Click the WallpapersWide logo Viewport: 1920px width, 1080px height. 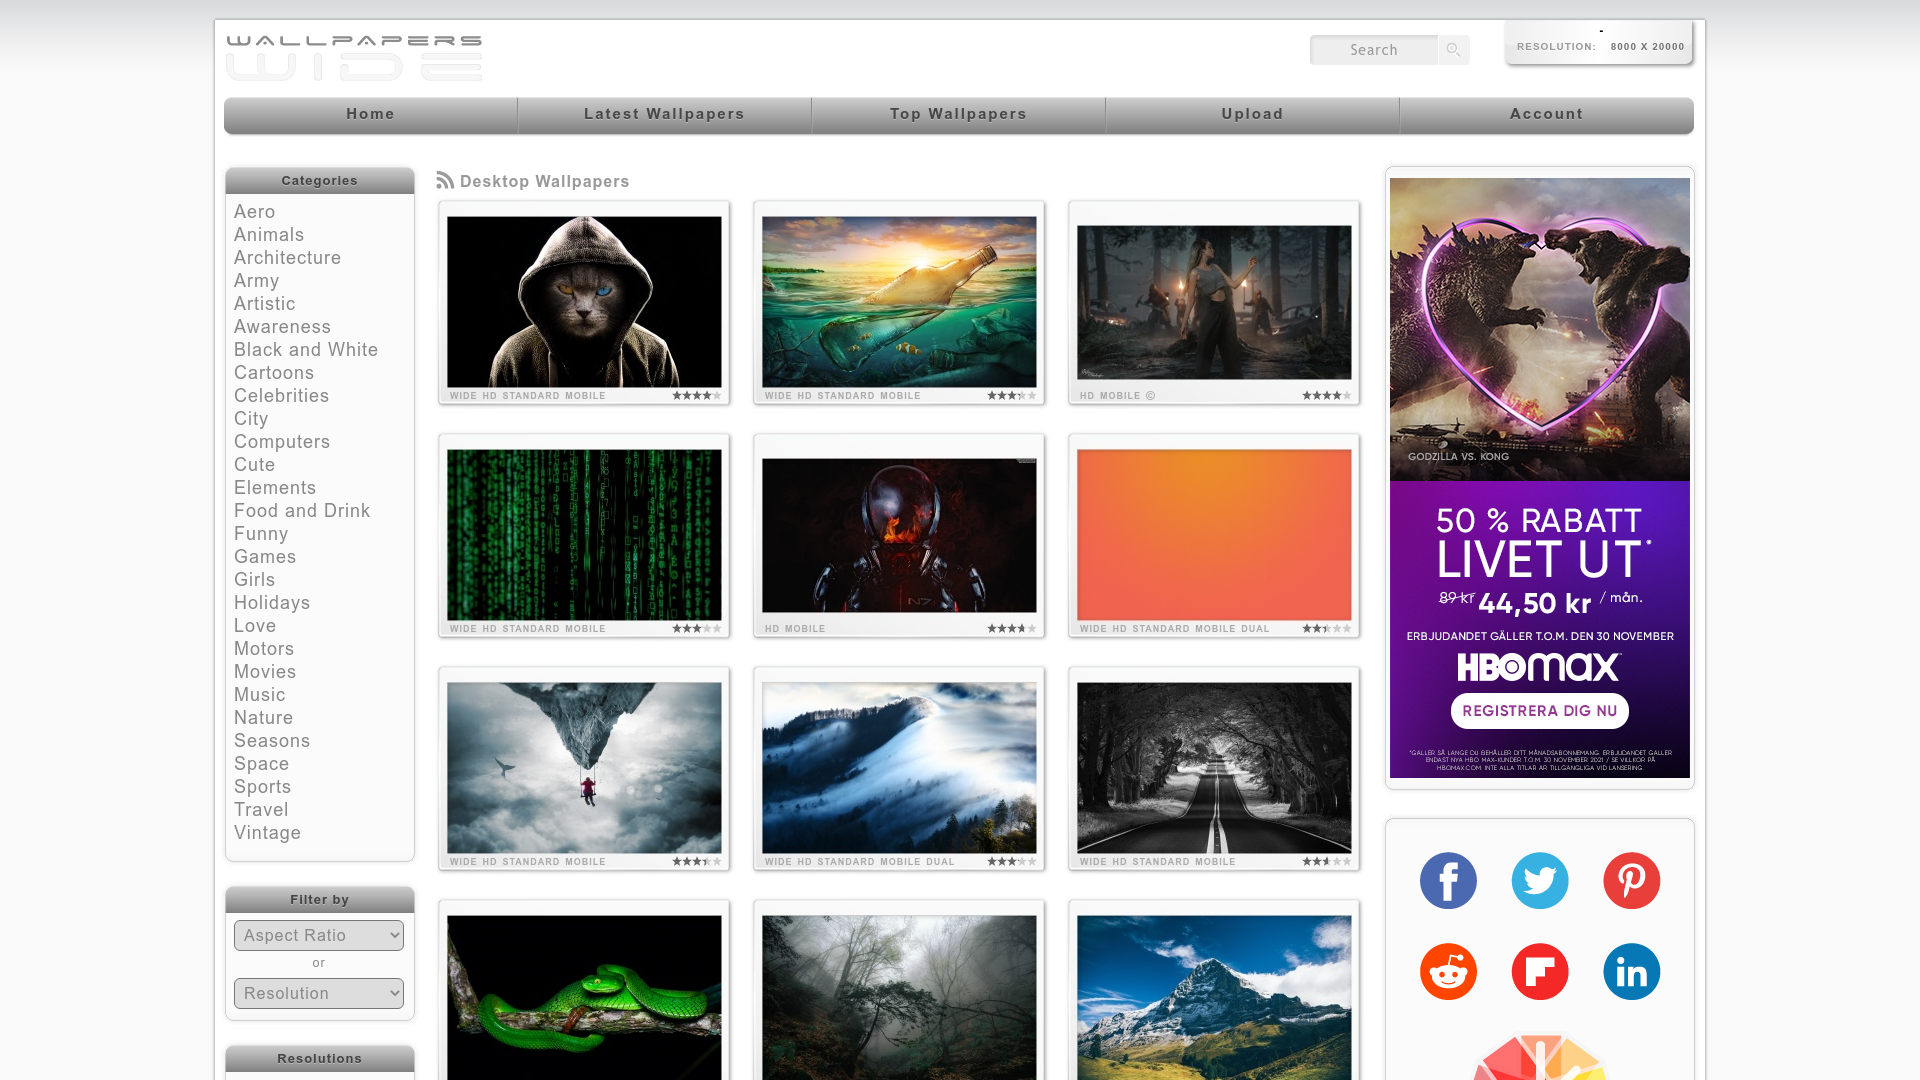(x=354, y=58)
